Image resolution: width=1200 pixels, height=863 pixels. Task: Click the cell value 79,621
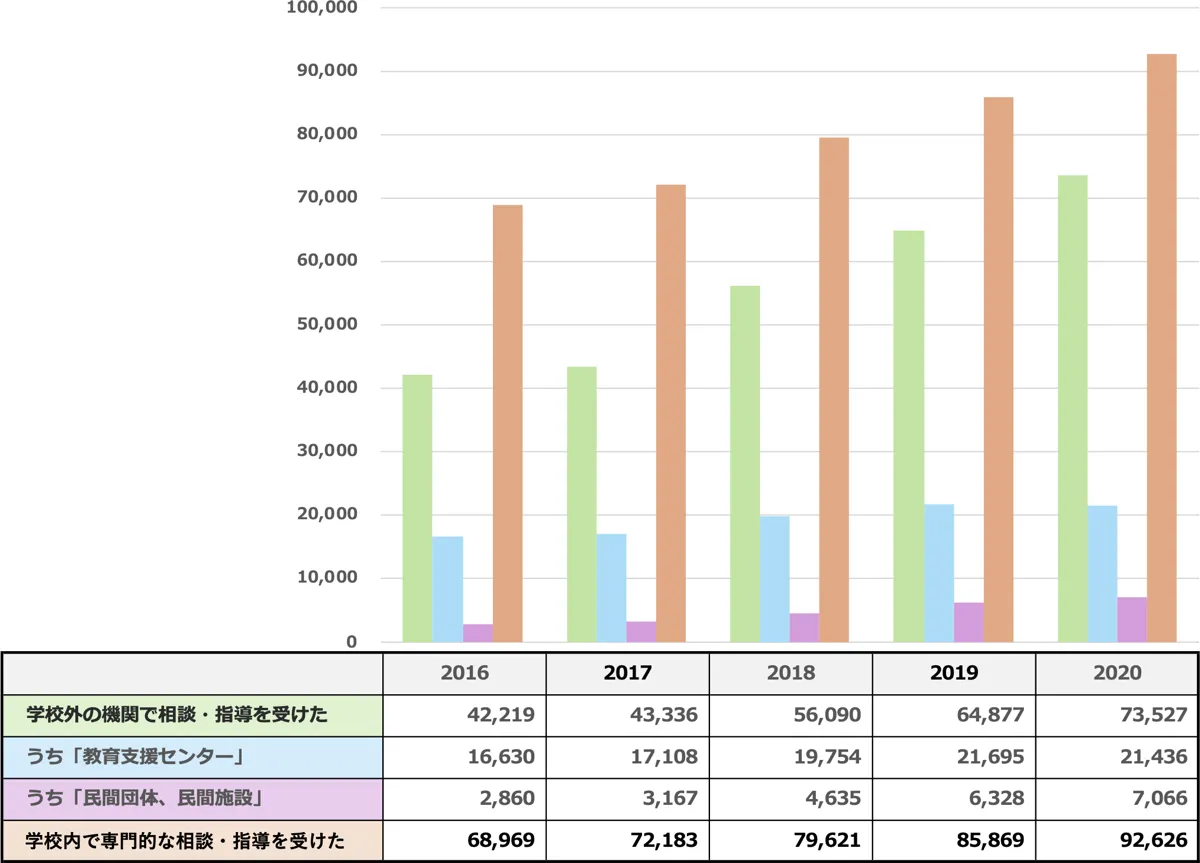pyautogui.click(x=828, y=842)
